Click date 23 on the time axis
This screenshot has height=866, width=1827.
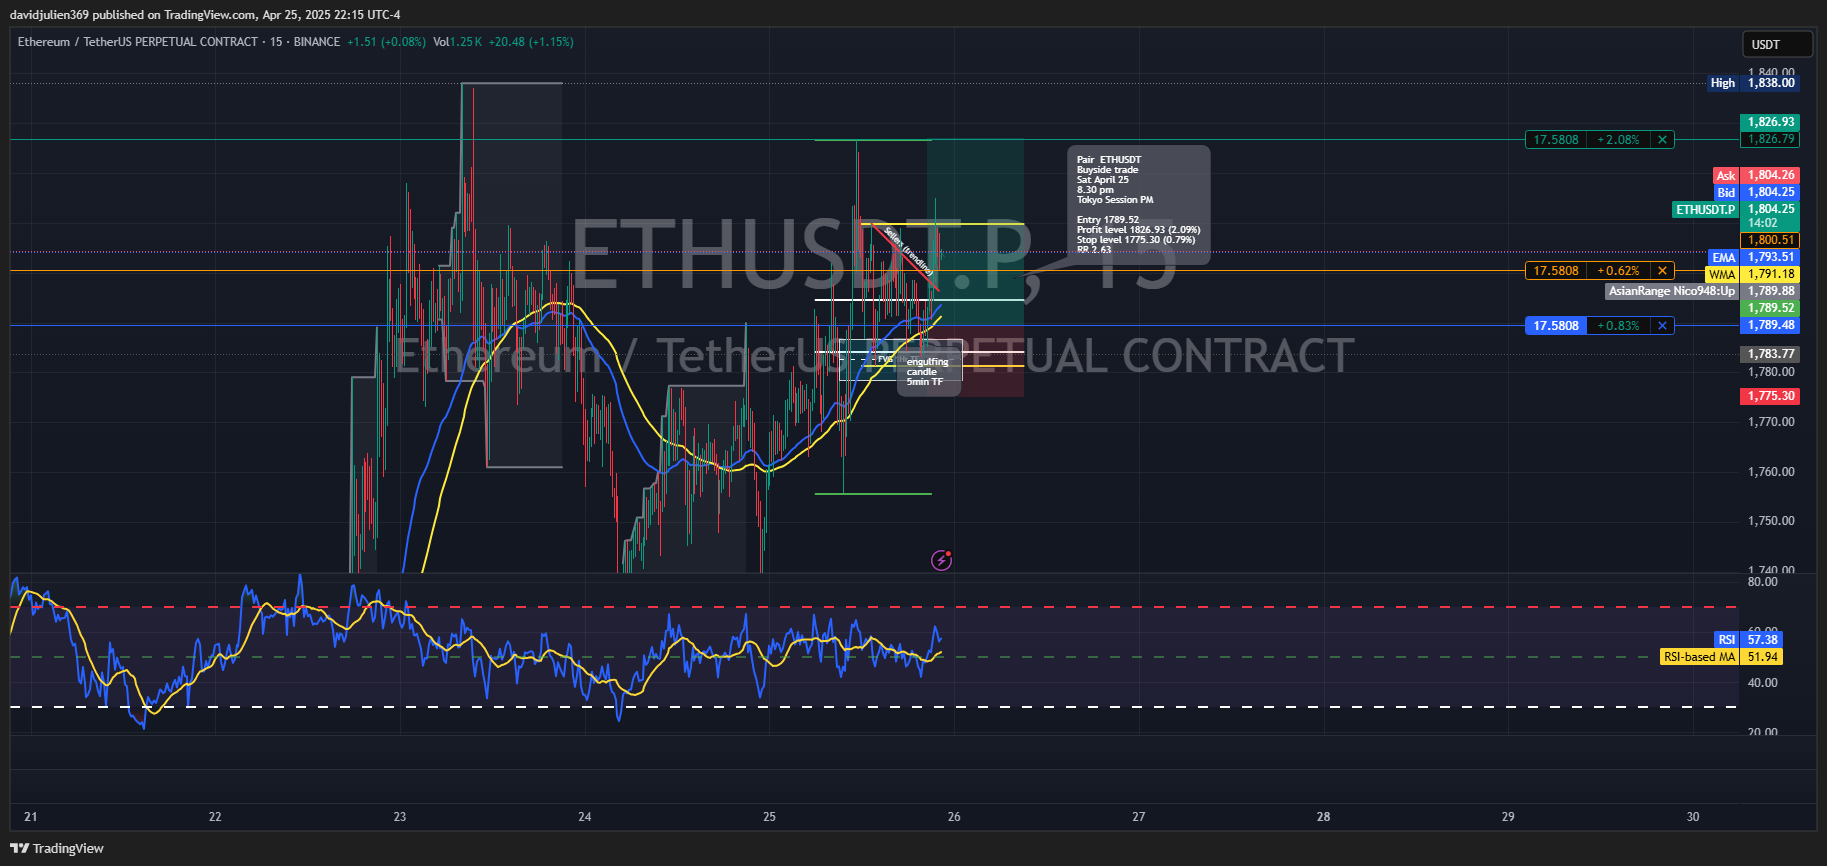coord(400,817)
